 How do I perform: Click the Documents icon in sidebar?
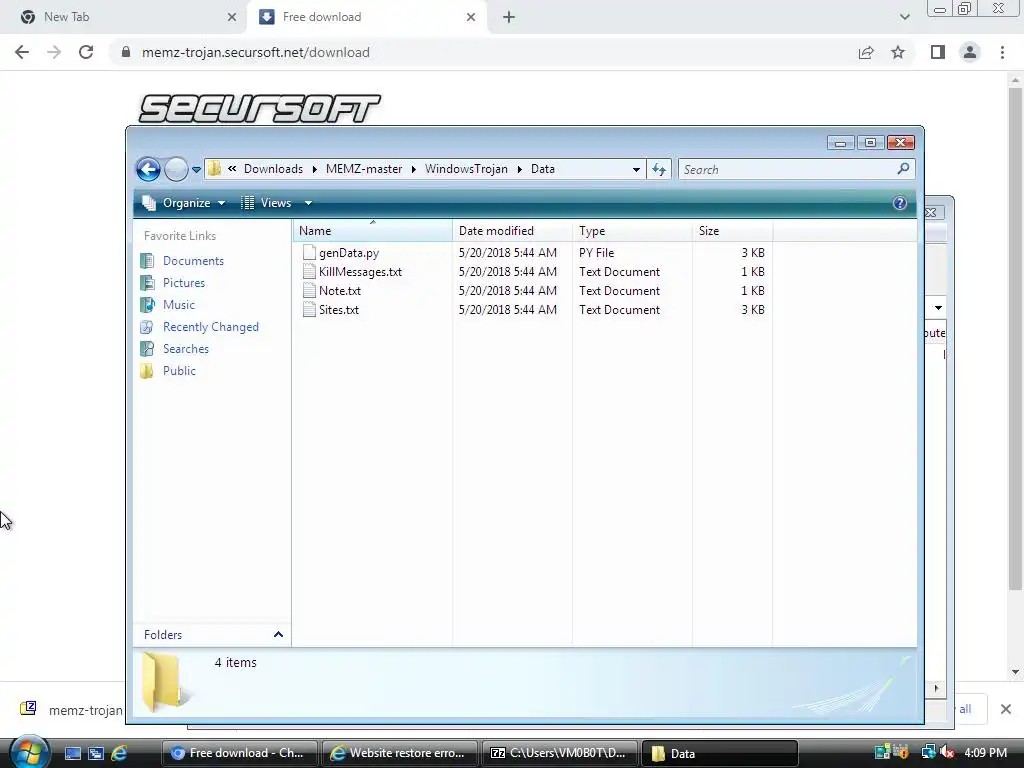148,261
